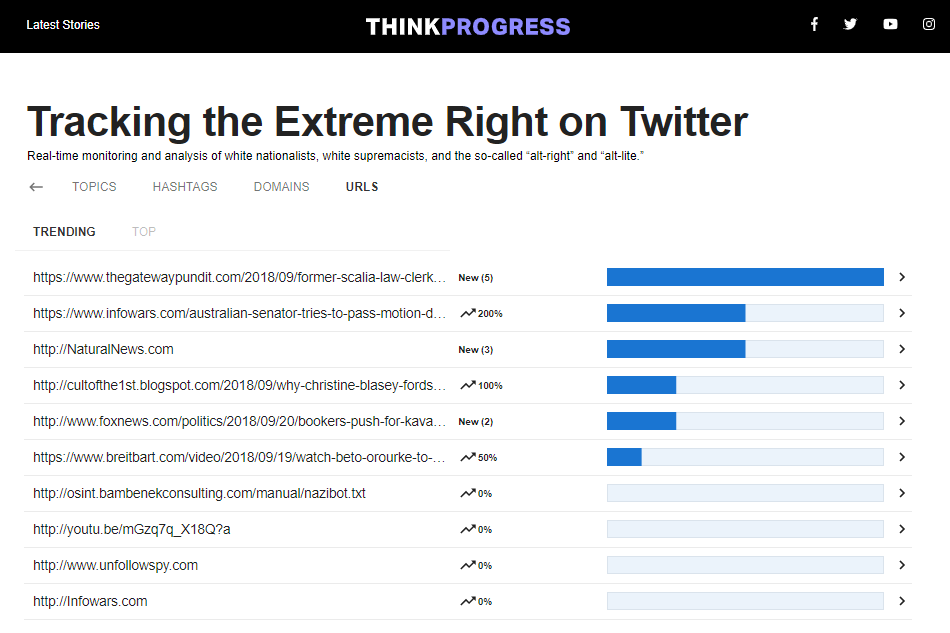Click the back arrow beside Topics
Image resolution: width=950 pixels, height=633 pixels.
[x=36, y=187]
